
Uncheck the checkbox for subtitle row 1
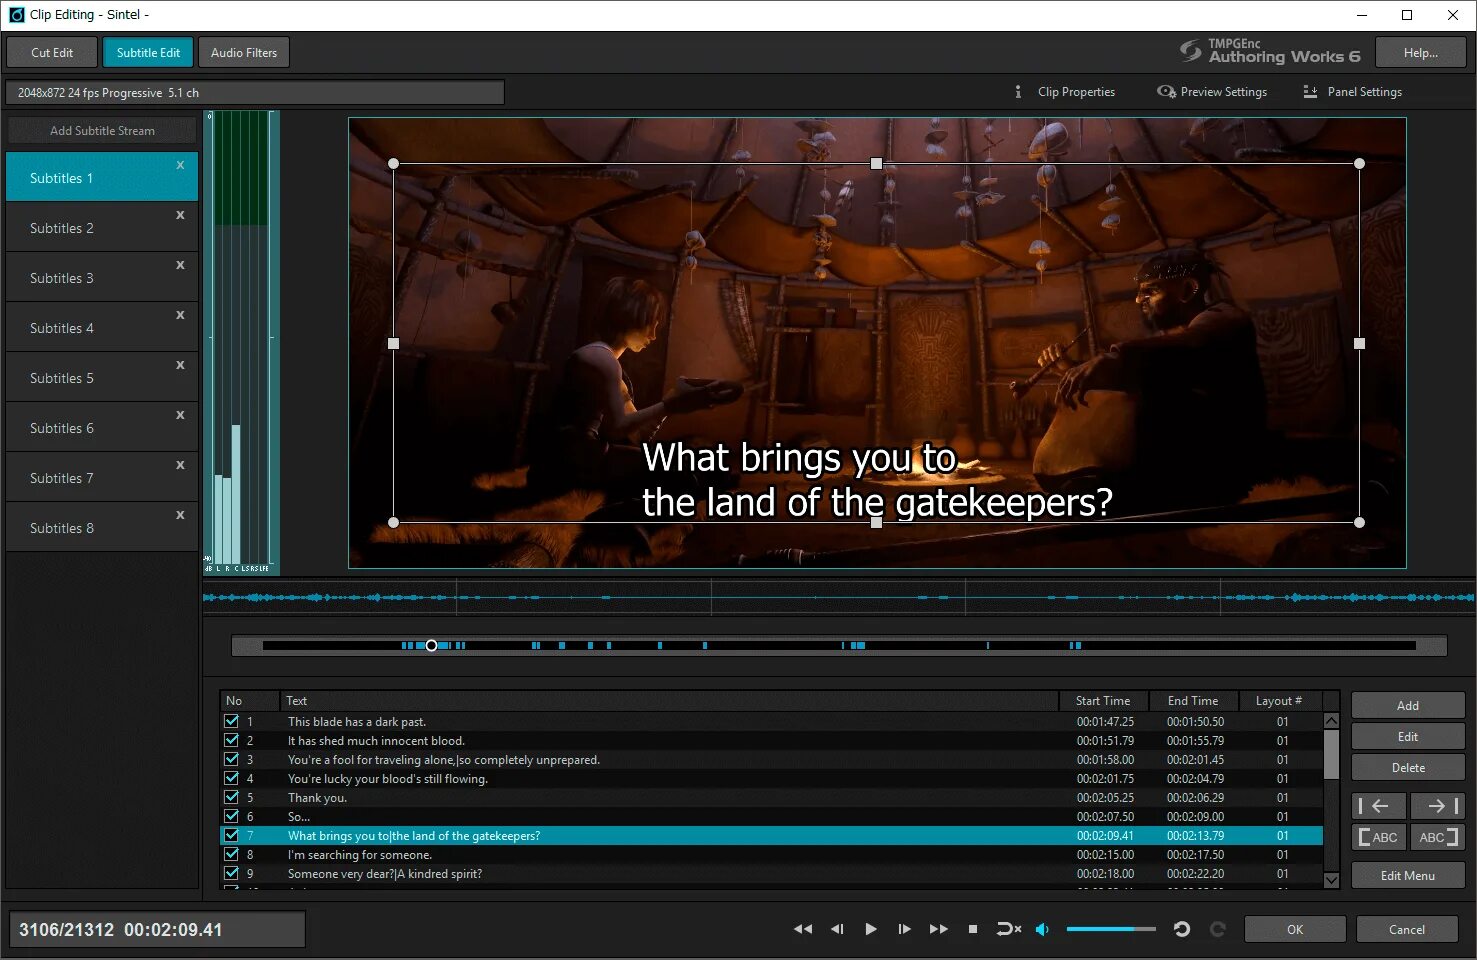[x=232, y=721]
